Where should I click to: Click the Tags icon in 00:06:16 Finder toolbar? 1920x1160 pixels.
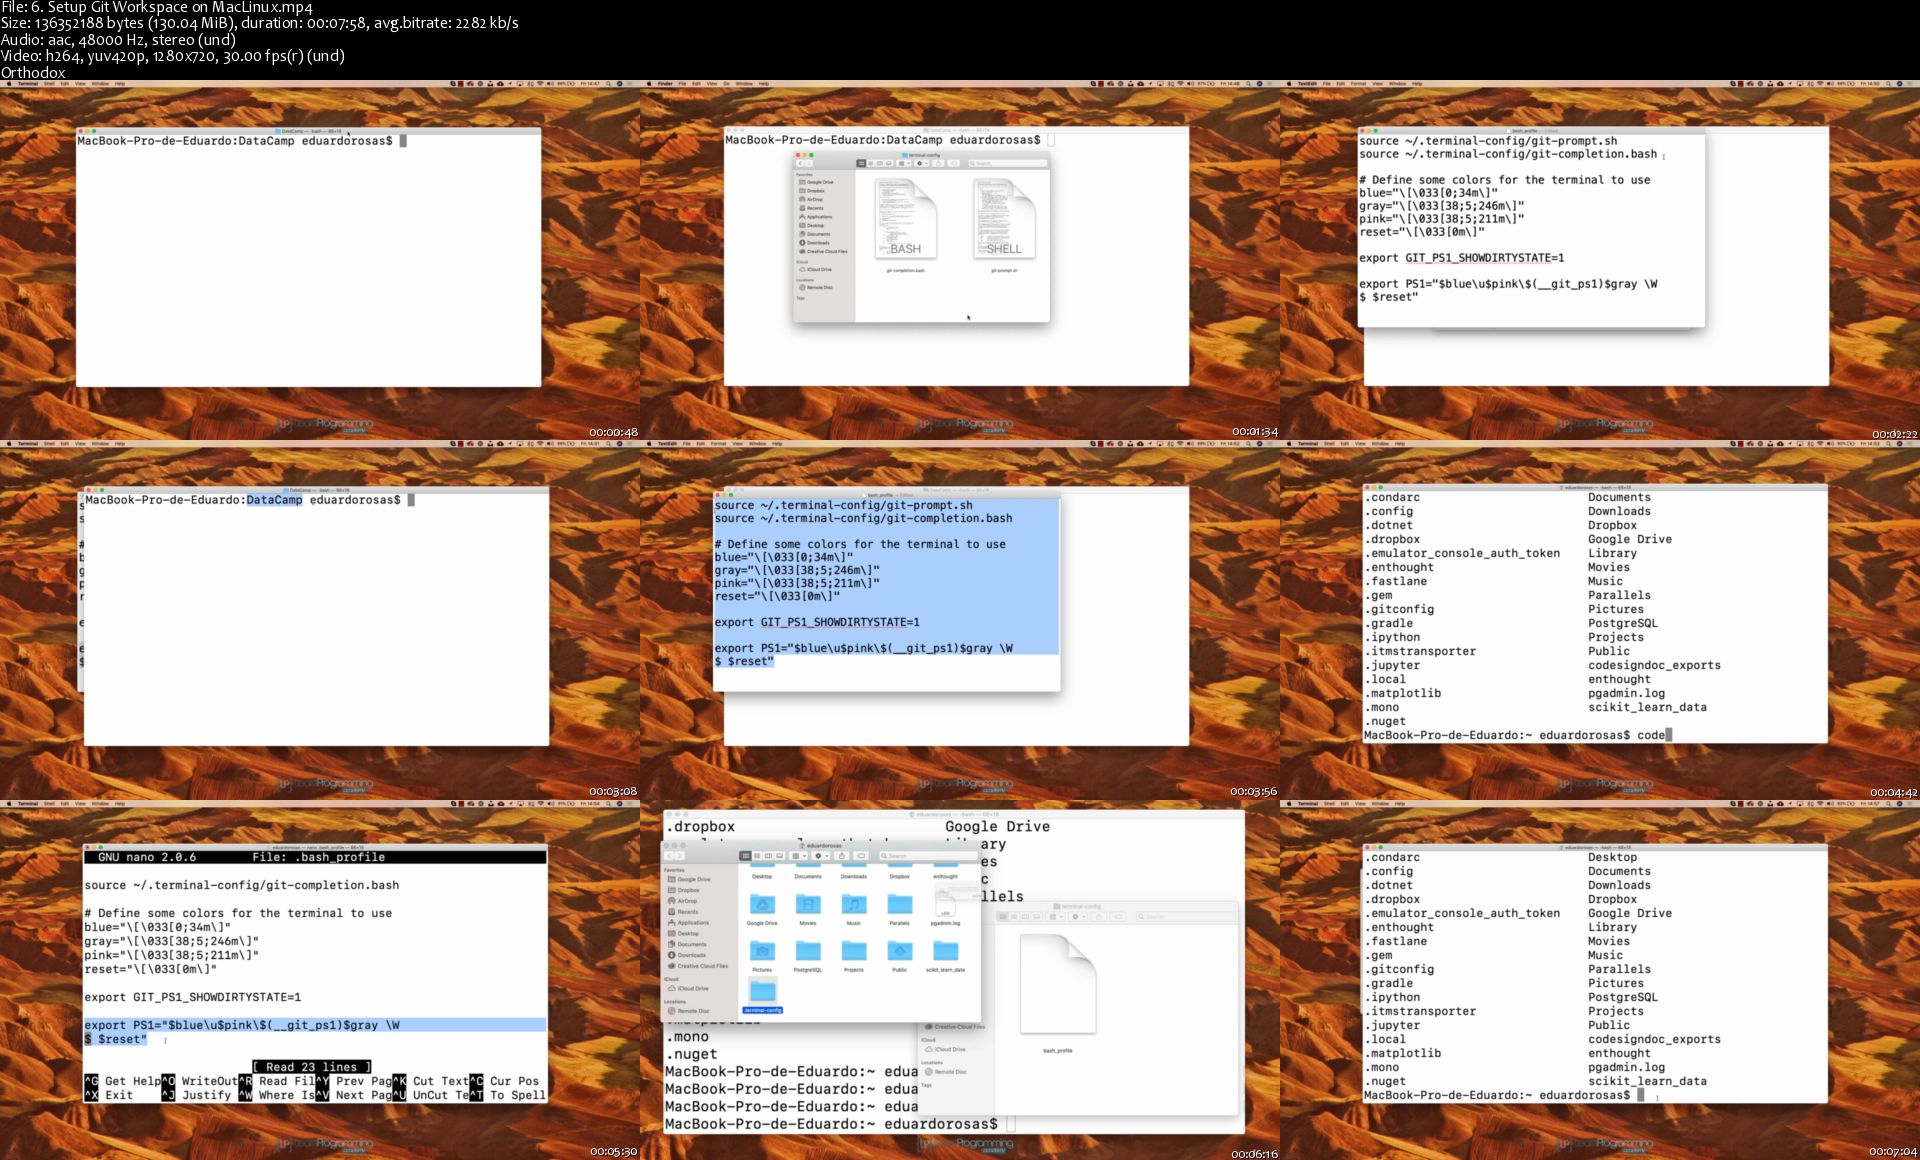click(861, 856)
